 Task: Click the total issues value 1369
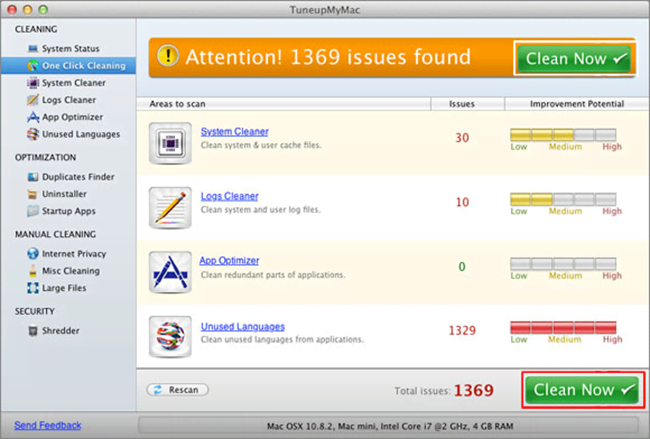[x=474, y=390]
